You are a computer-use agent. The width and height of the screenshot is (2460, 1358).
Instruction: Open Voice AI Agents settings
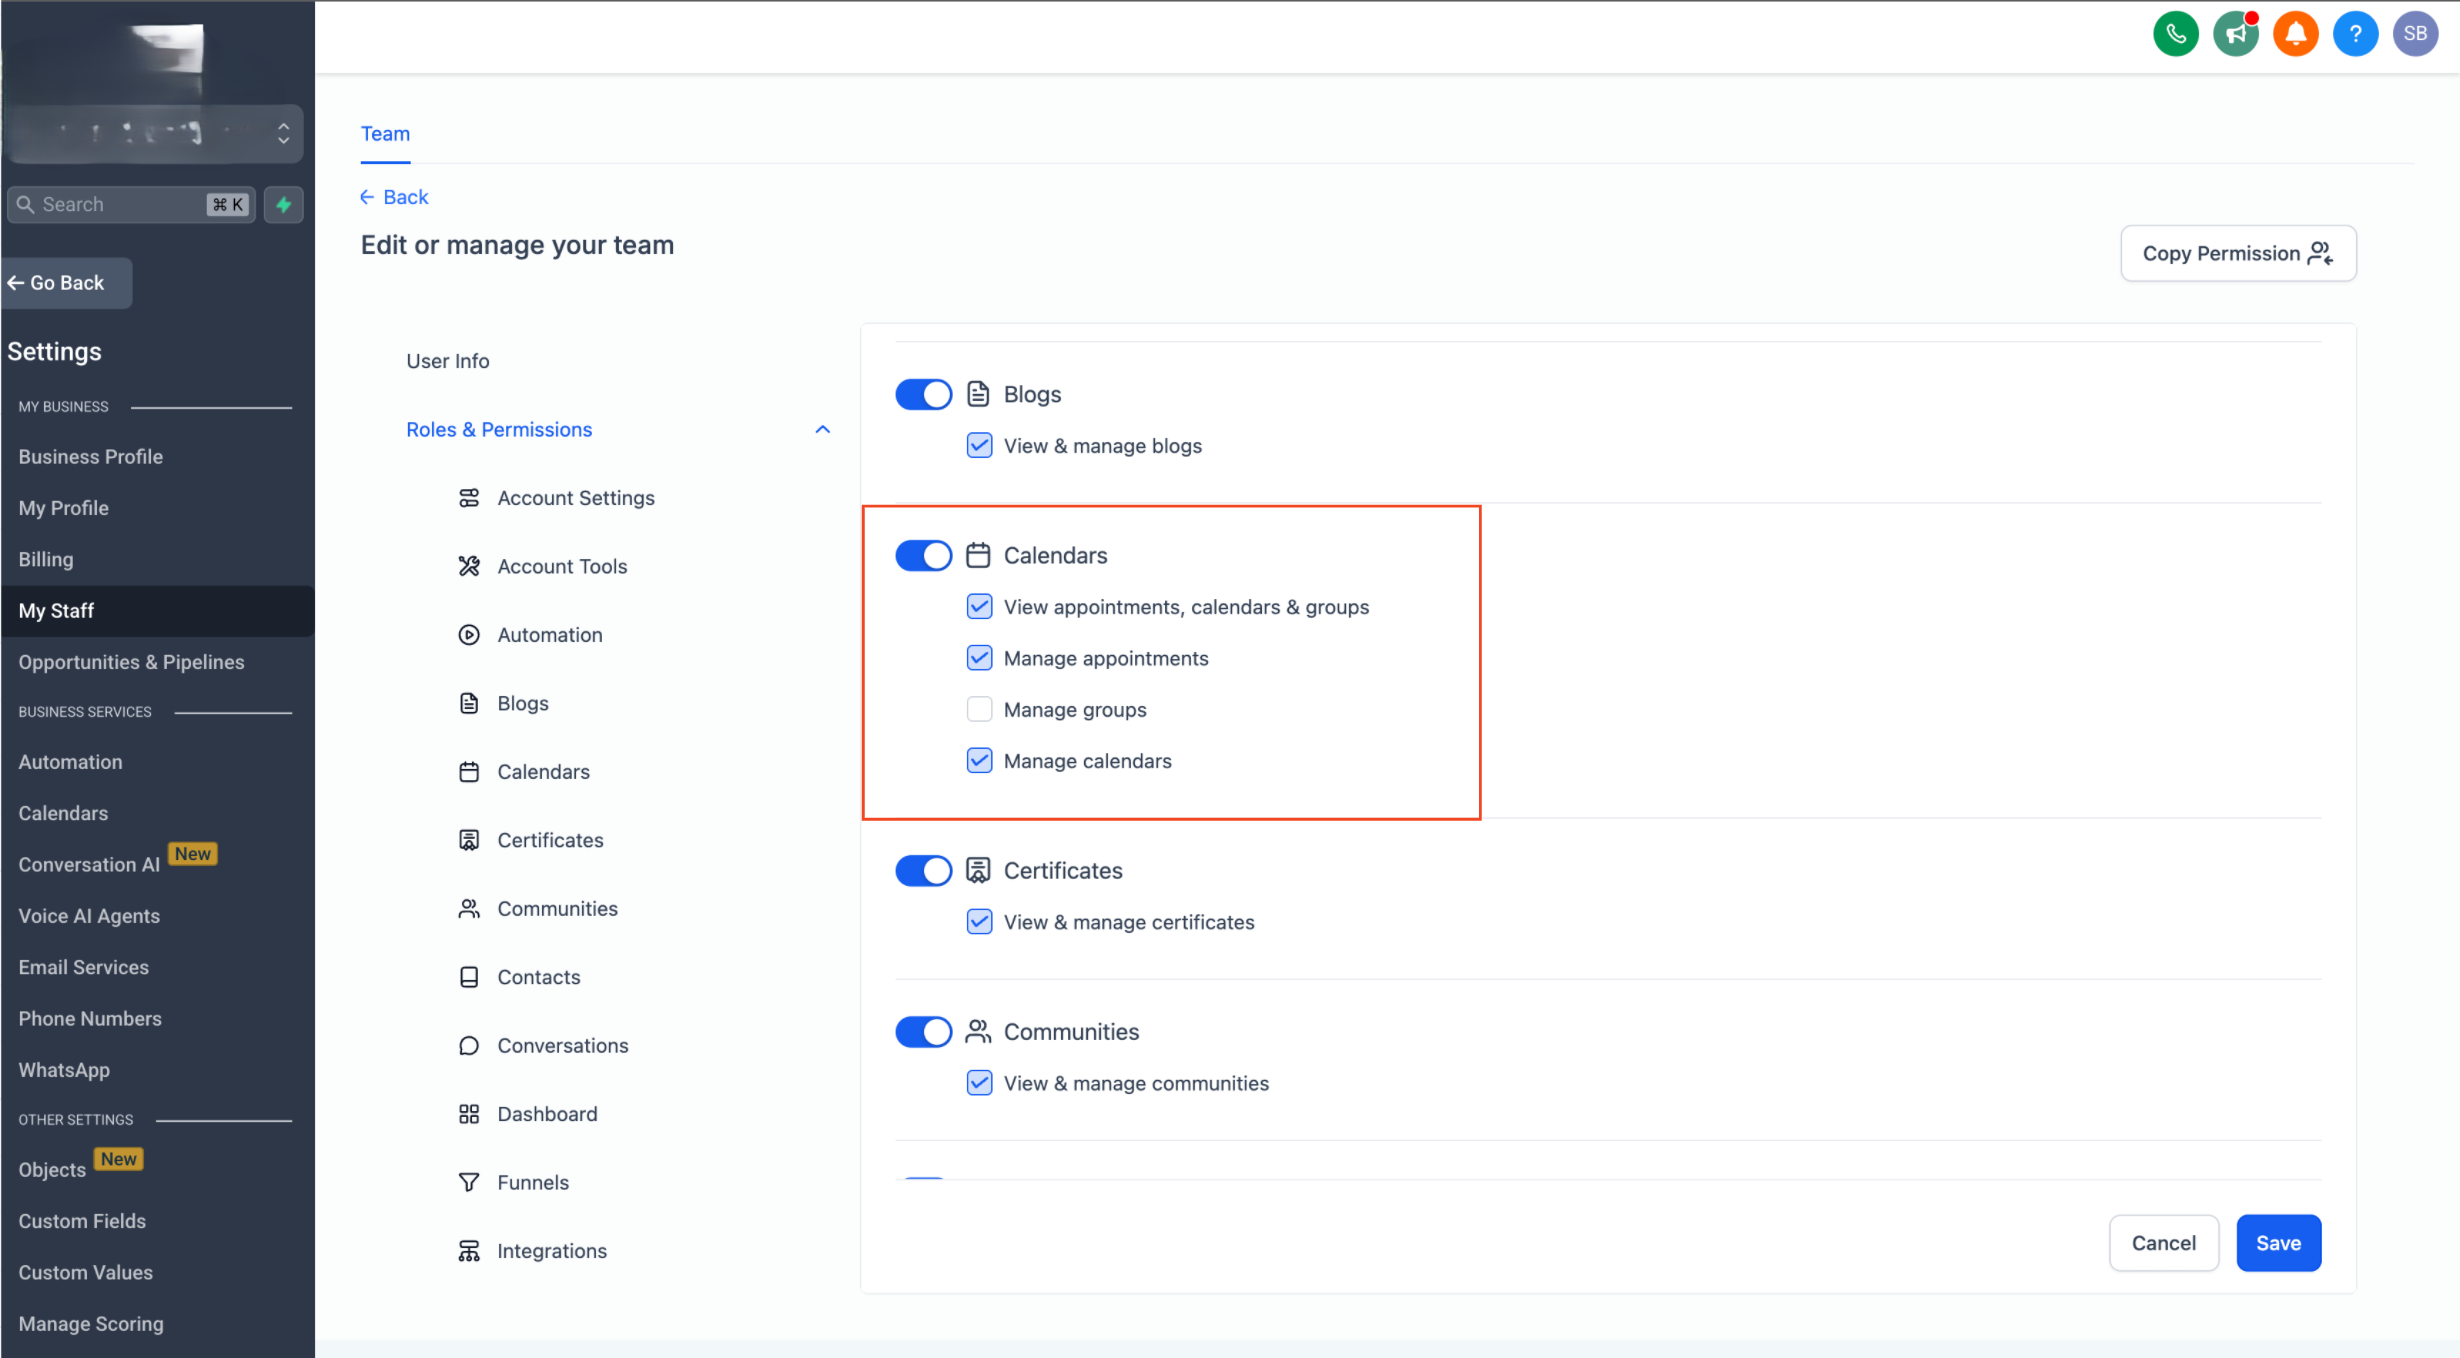[89, 916]
